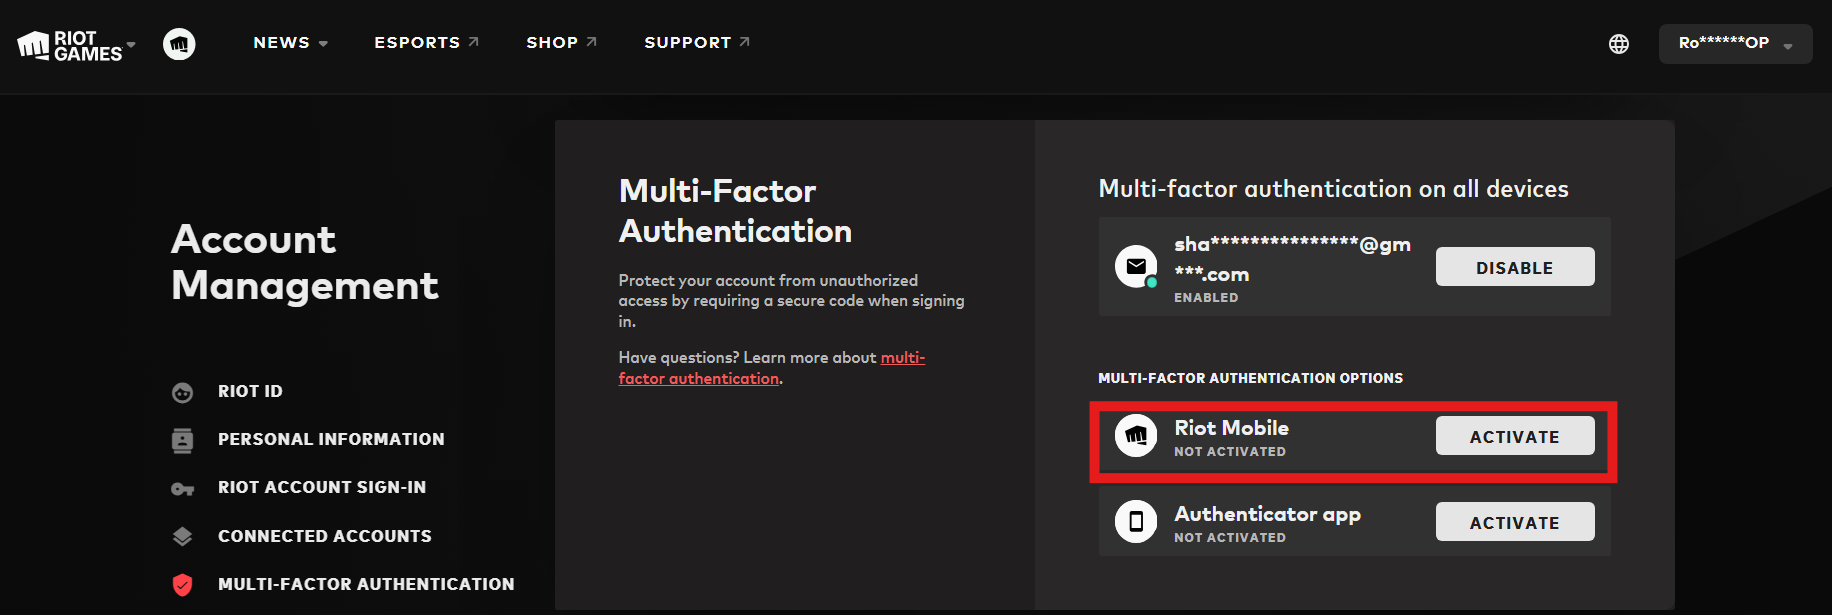Expand the News dropdown menu
Screen dimensions: 1832x615
click(290, 43)
